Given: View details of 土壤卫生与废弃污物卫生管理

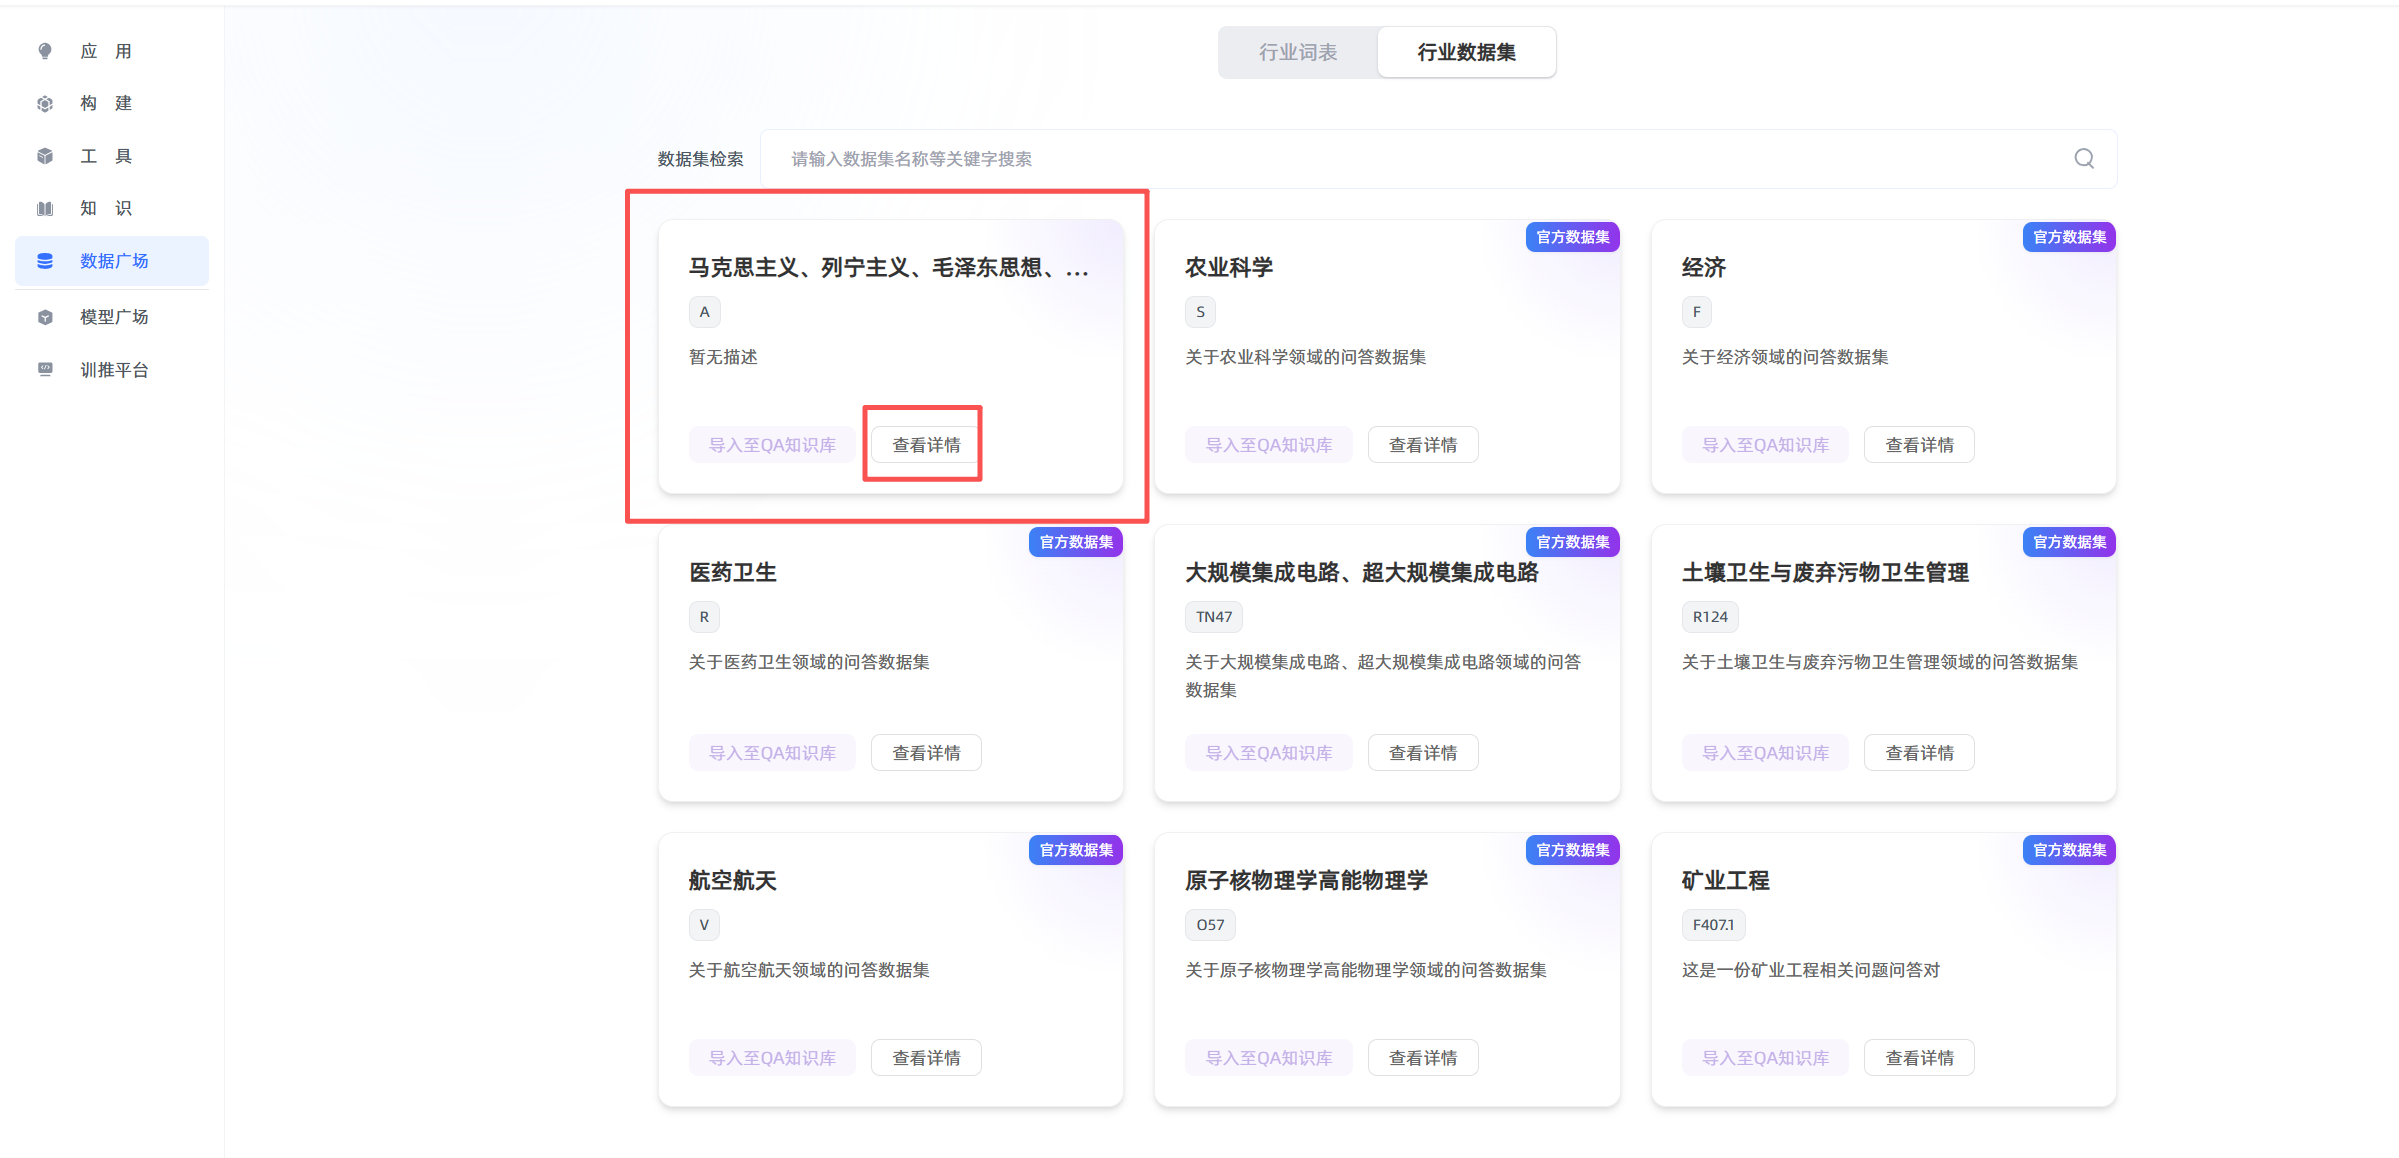Looking at the screenshot, I should click(1919, 753).
